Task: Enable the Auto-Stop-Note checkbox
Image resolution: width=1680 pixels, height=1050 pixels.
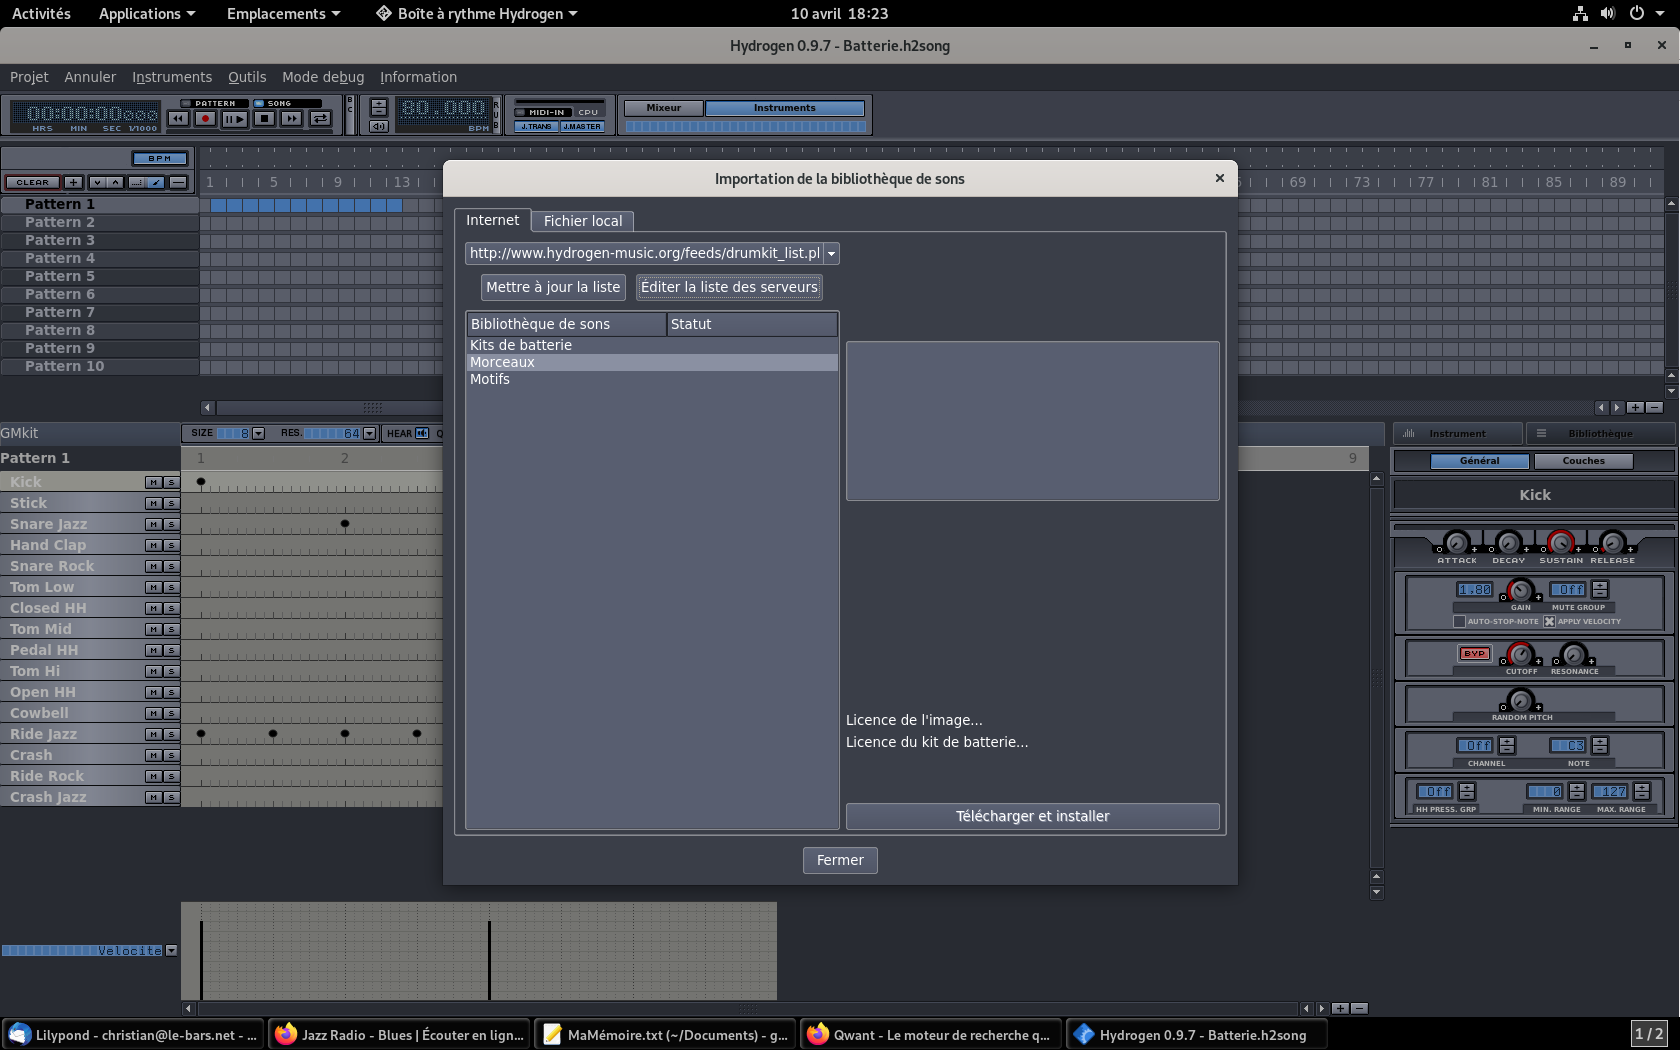Action: click(x=1459, y=622)
